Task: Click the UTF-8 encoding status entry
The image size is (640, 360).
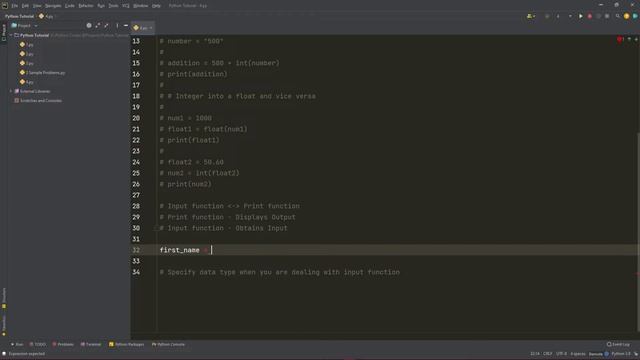Action: coord(562,354)
